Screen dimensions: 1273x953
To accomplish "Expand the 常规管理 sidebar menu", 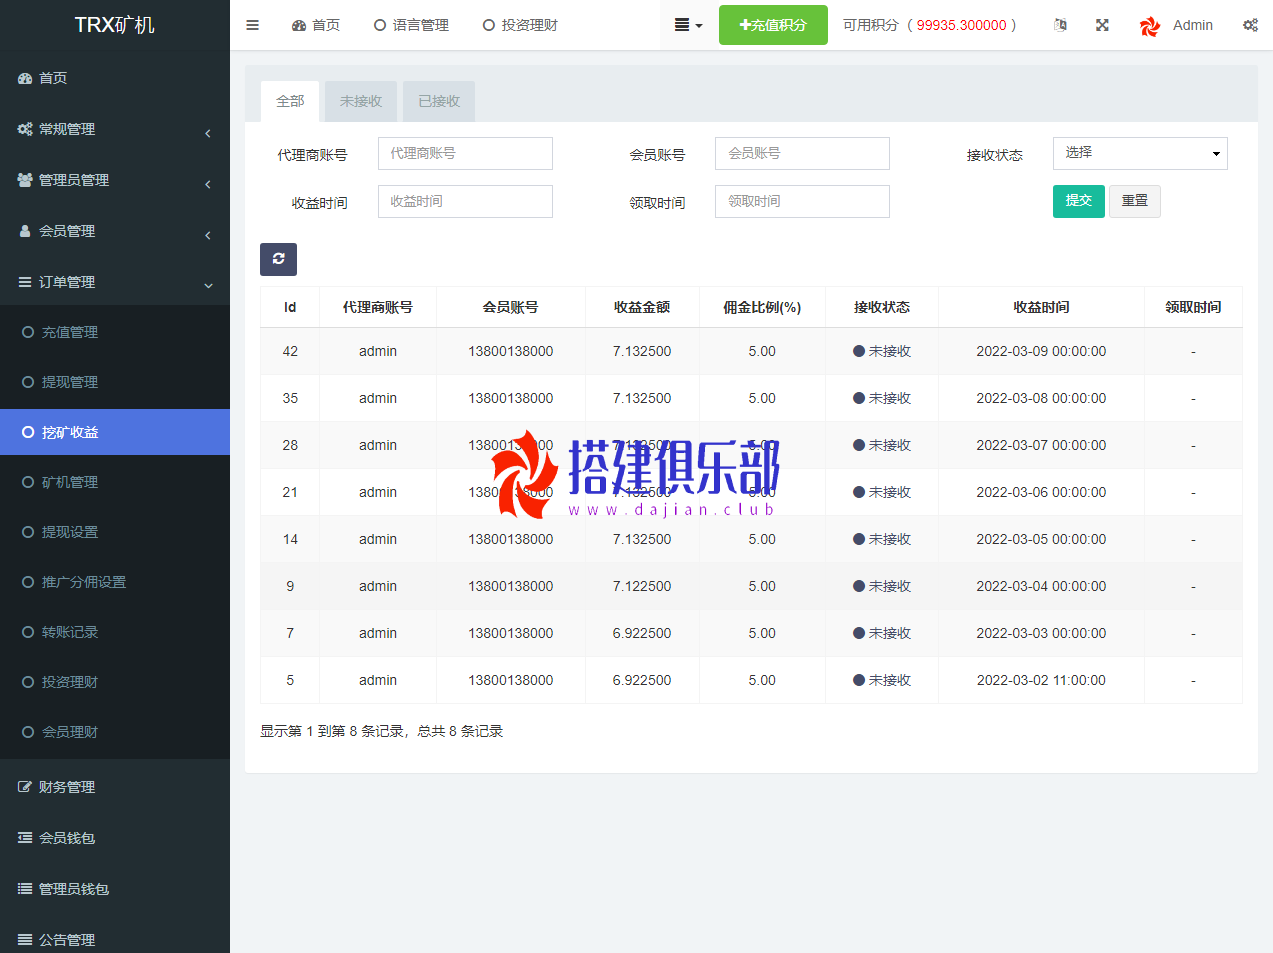I will (115, 129).
